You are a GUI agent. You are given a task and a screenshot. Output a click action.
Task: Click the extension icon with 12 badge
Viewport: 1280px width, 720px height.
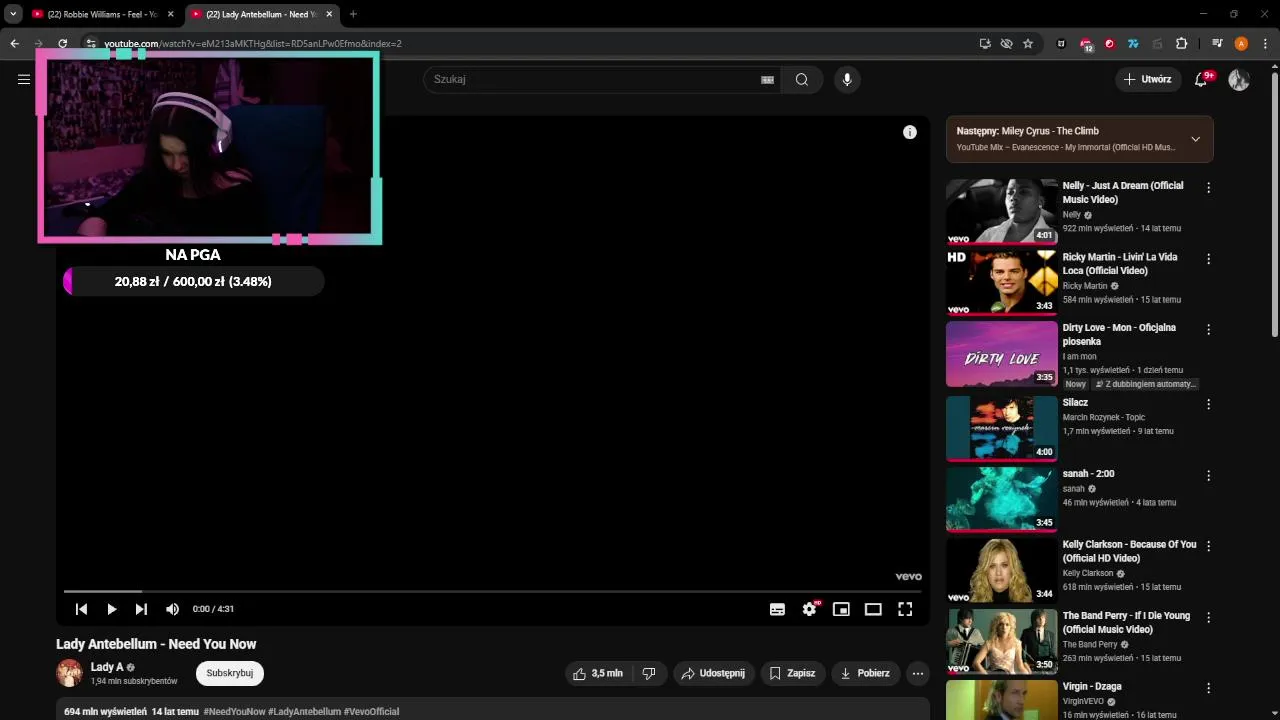coord(1085,43)
